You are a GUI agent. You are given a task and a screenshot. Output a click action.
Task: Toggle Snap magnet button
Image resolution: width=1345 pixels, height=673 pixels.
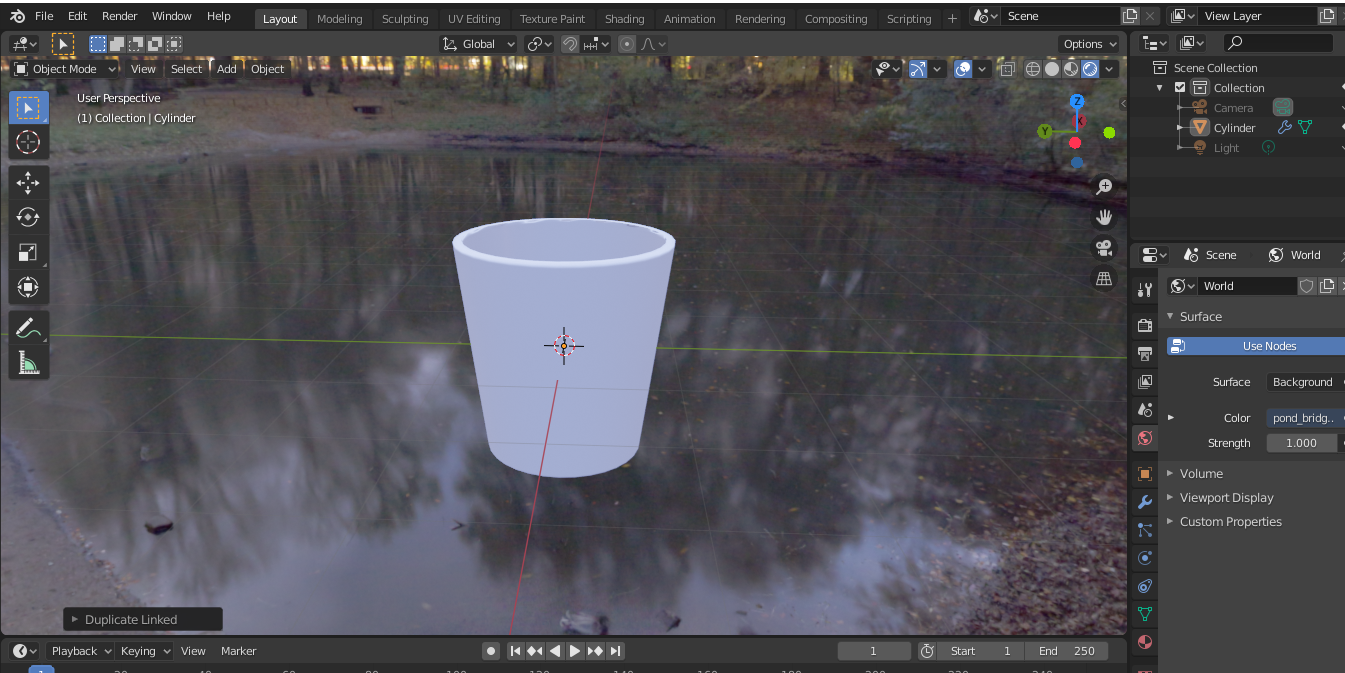[570, 44]
